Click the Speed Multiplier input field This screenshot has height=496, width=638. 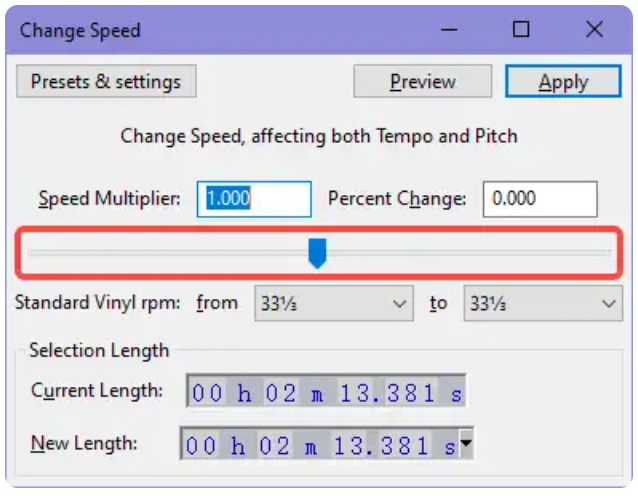click(254, 199)
